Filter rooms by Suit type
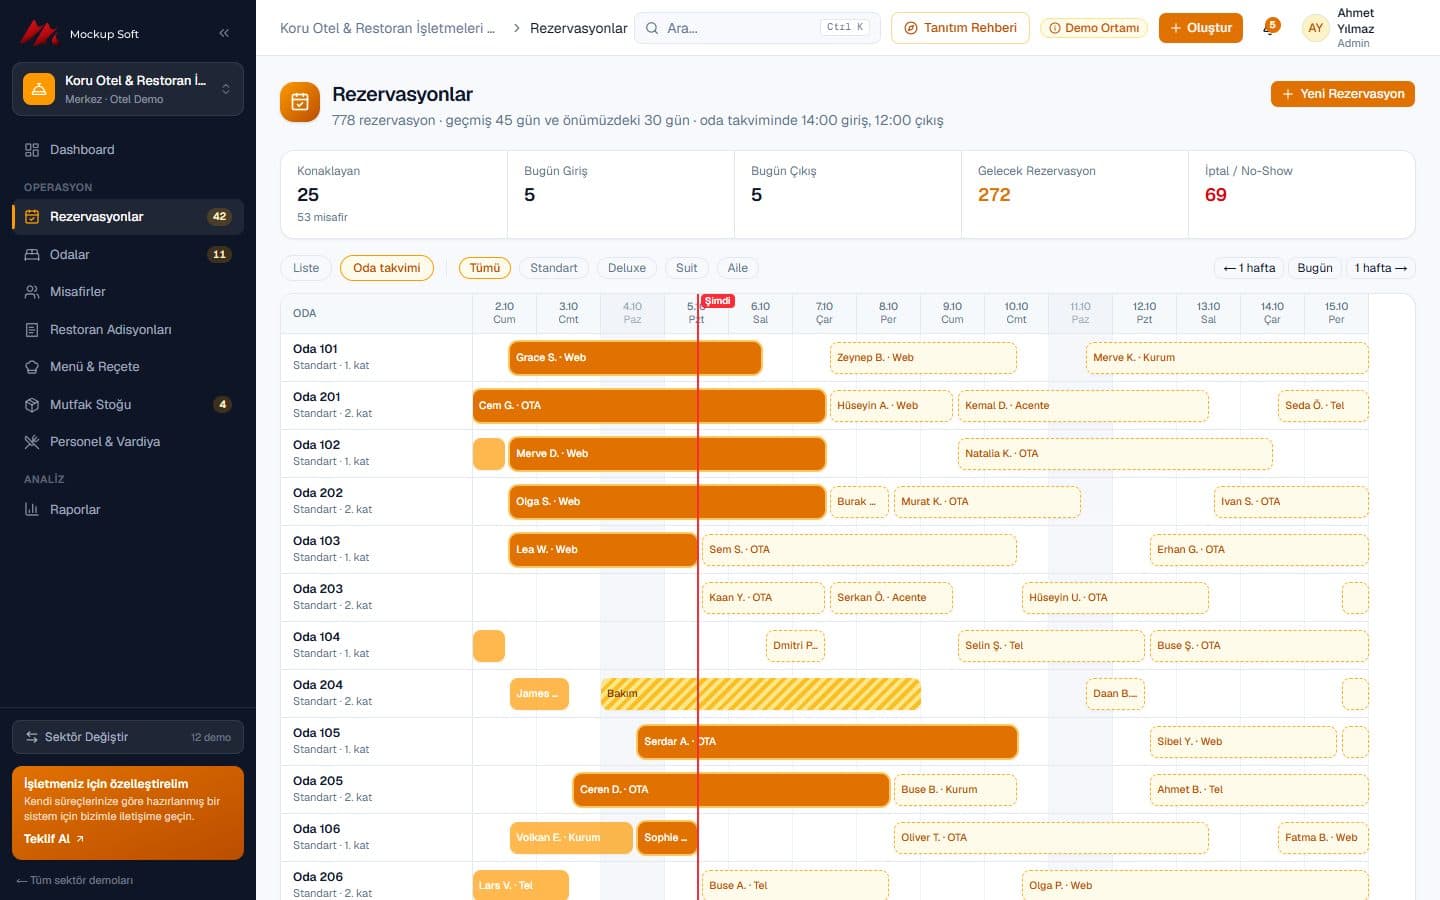Viewport: 1440px width, 900px height. click(x=687, y=268)
